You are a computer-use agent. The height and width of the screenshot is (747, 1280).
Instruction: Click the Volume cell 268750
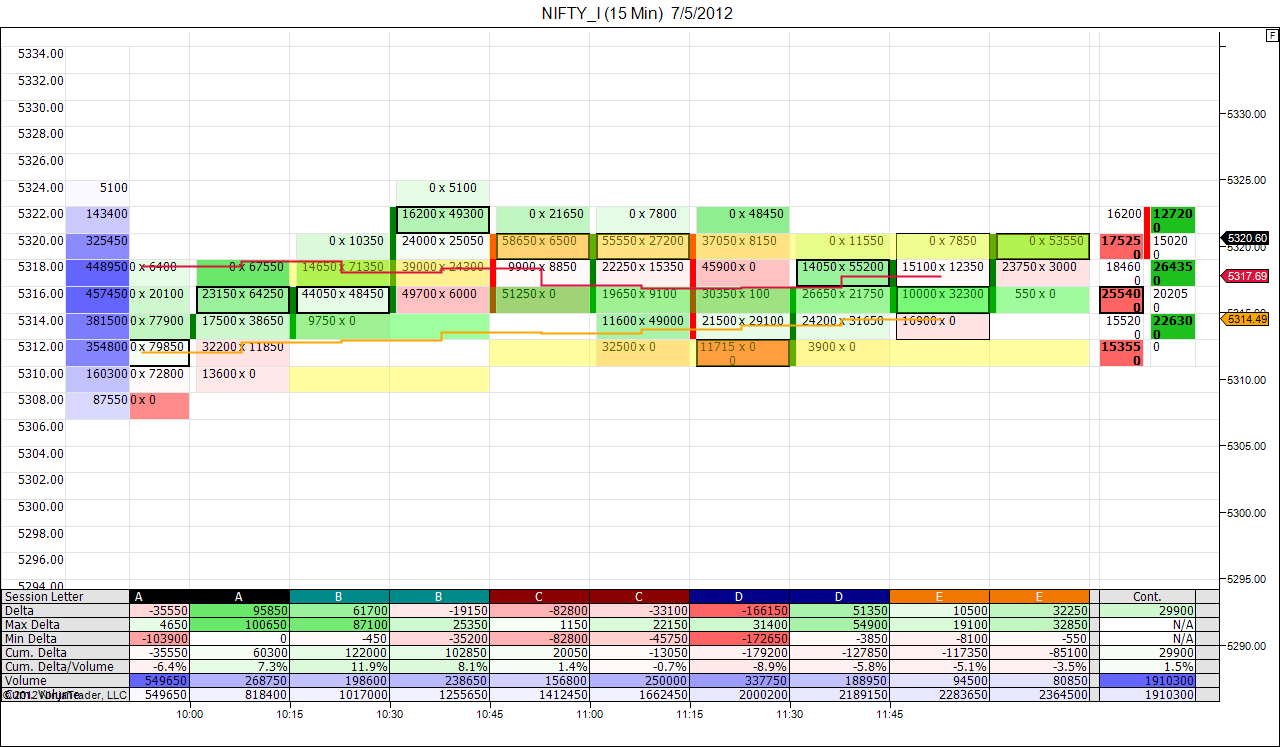click(239, 681)
